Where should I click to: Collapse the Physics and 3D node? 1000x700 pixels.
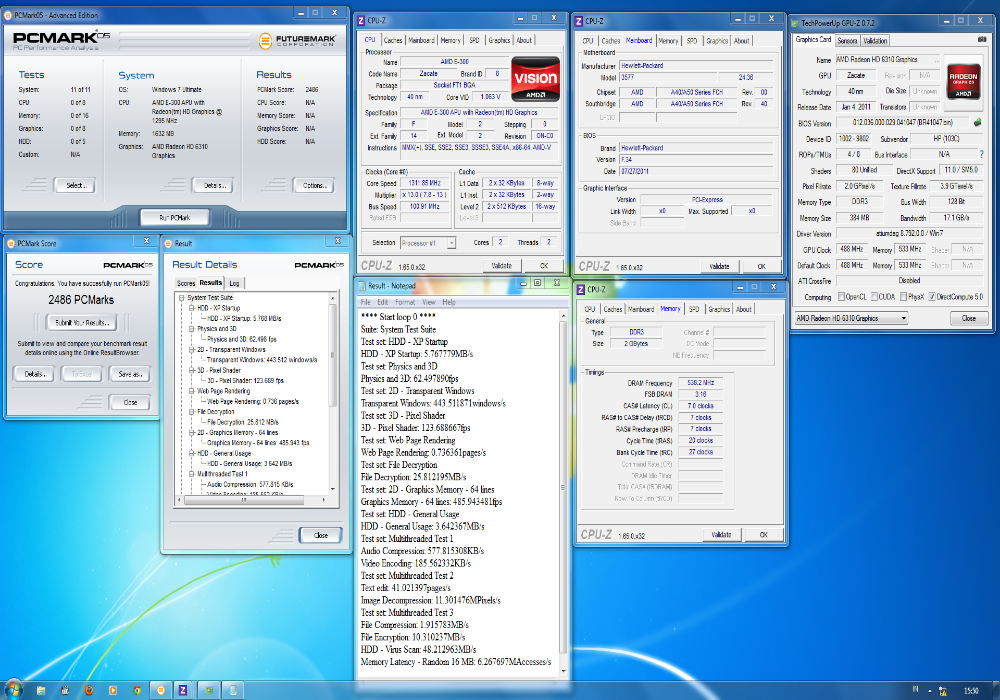click(191, 329)
